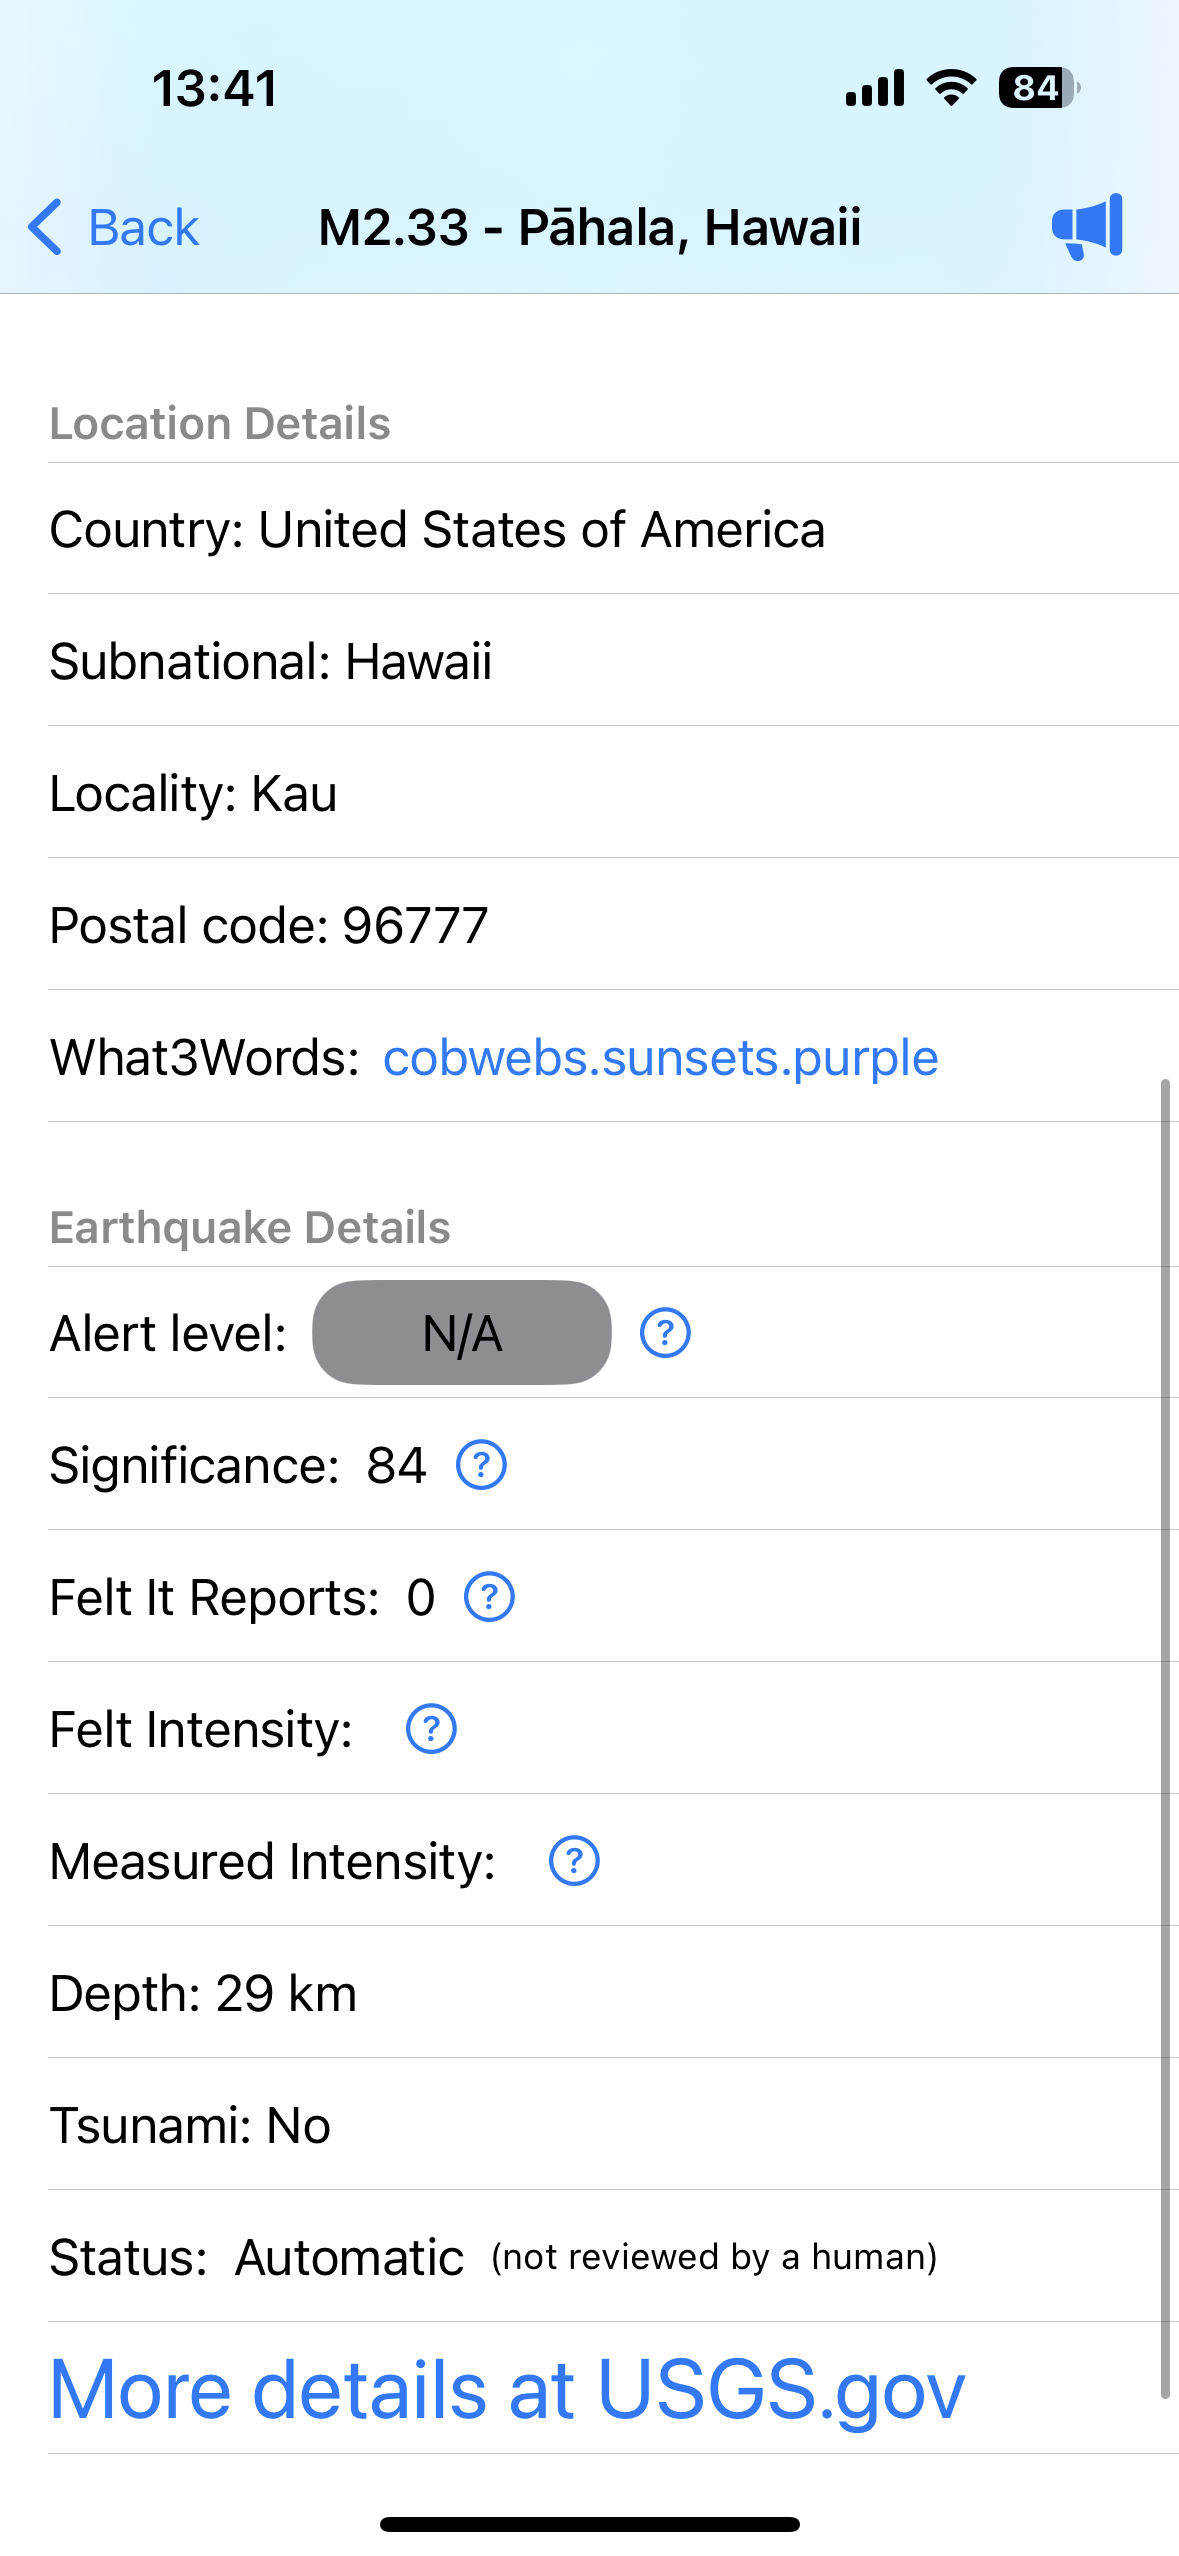Open Alert level help question icon
The width and height of the screenshot is (1179, 2556).
665,1333
